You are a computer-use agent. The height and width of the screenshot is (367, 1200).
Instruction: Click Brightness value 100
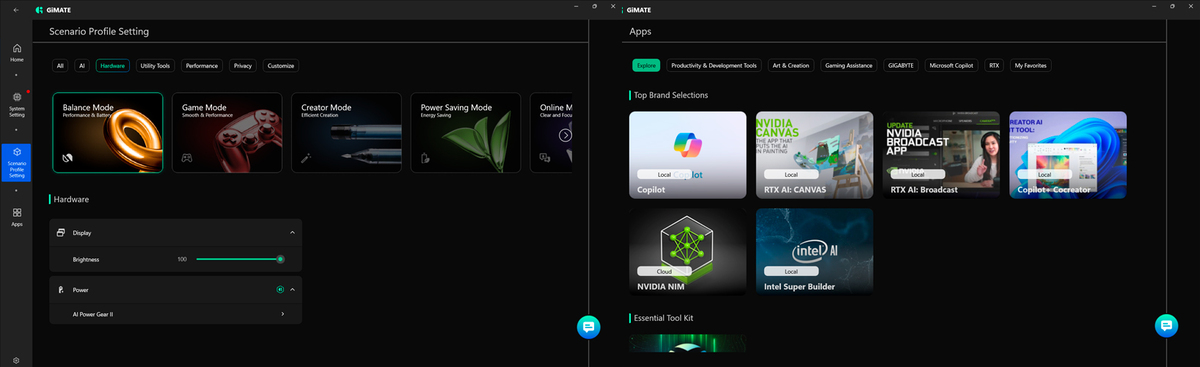click(182, 259)
